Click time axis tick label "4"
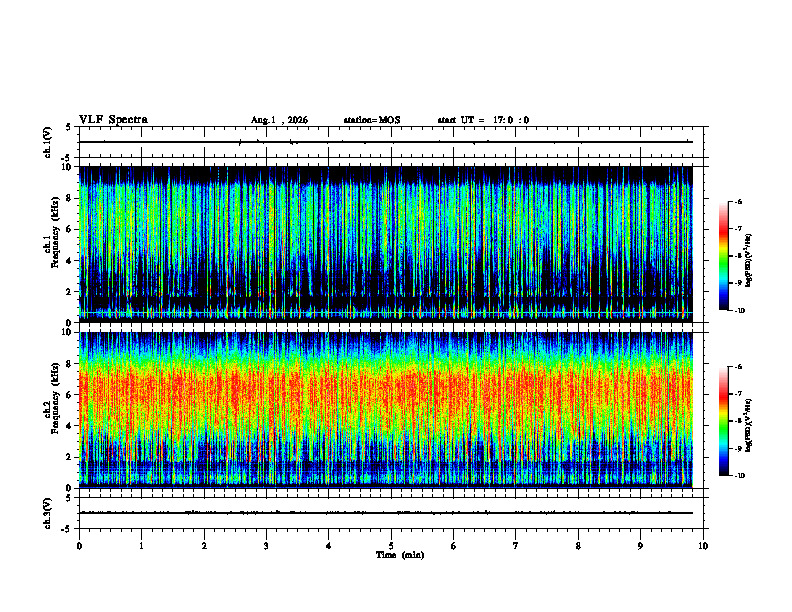This screenshot has height=612, width=792. [329, 546]
